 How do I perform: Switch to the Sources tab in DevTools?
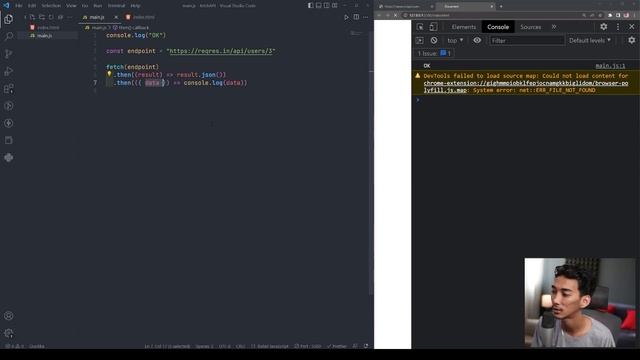[531, 27]
